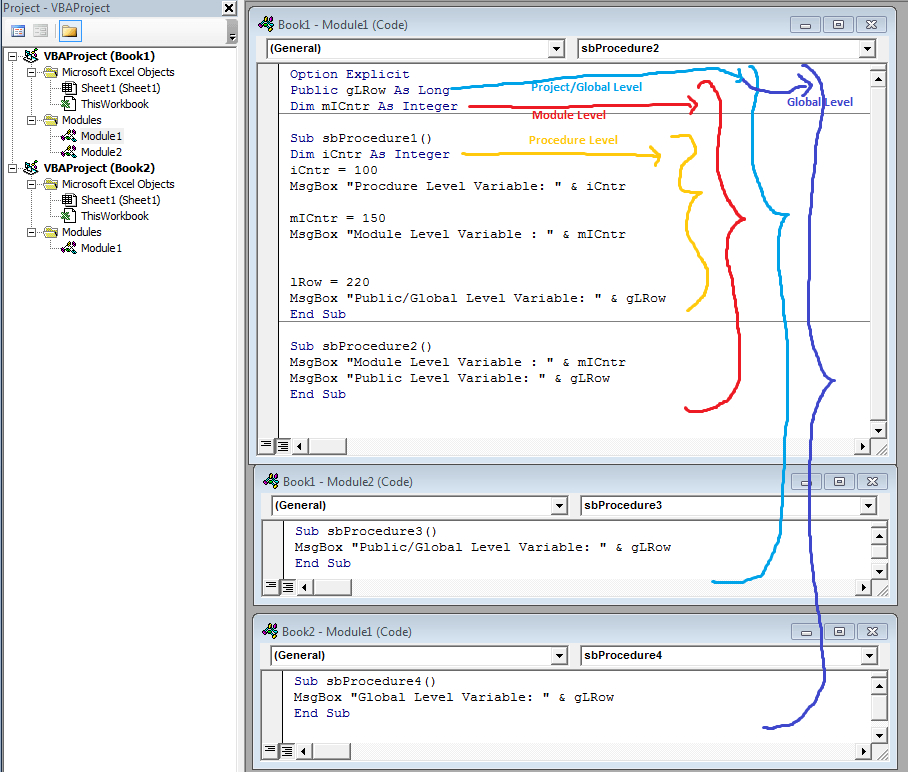
Task: Click the View Object icon in Project Explorer
Action: 40,30
